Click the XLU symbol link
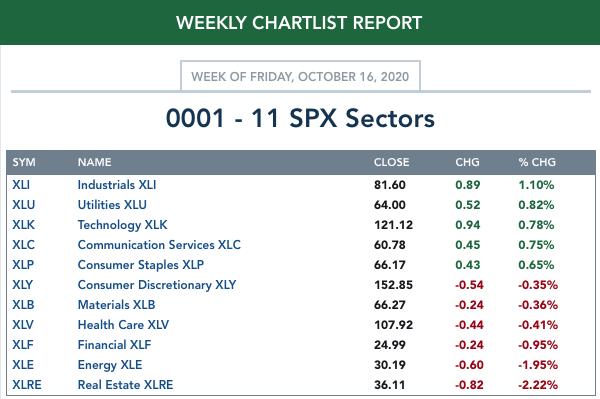This screenshot has height=399, width=600. (23, 205)
